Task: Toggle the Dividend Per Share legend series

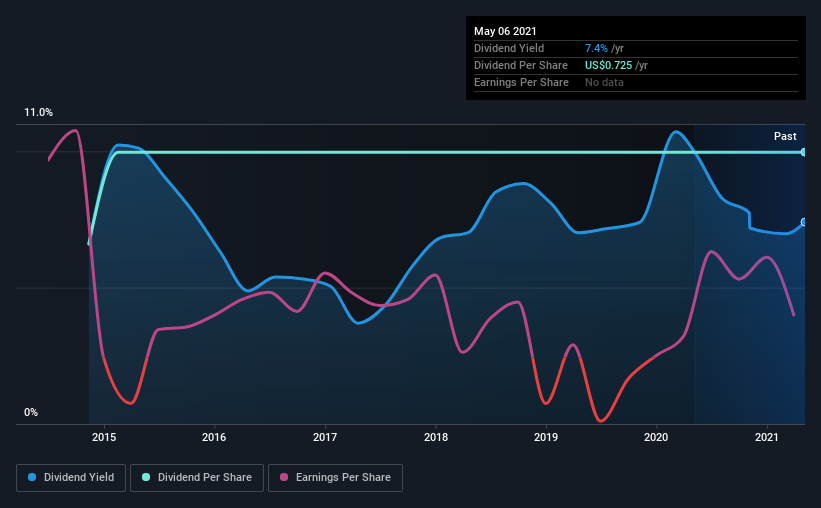Action: pyautogui.click(x=197, y=478)
